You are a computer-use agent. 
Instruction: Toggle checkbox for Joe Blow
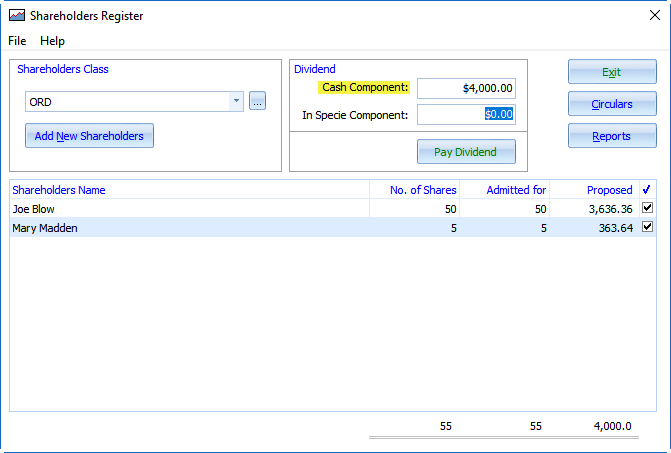647,208
